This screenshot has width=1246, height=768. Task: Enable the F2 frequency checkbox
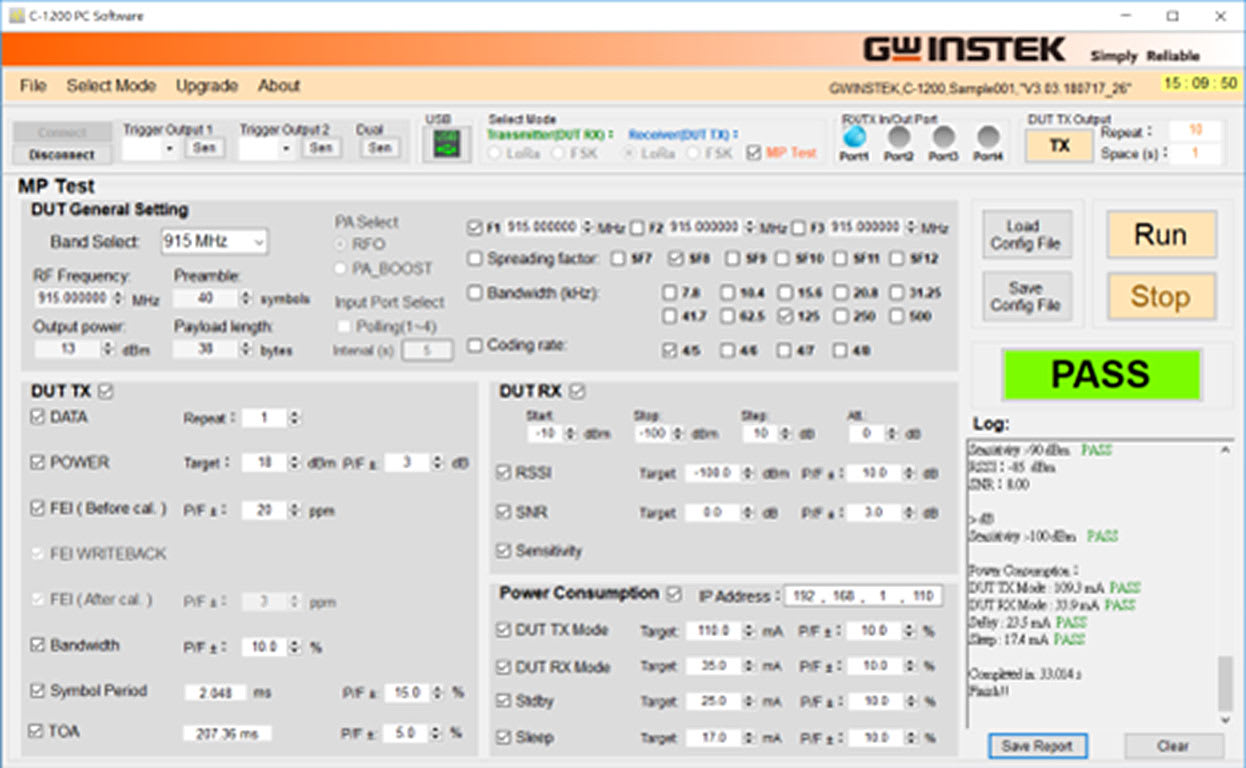(637, 228)
